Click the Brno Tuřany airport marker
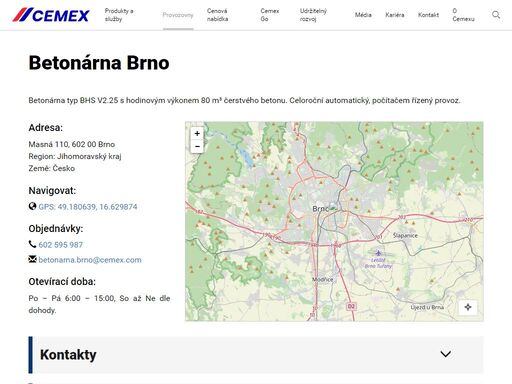 pos(378,253)
